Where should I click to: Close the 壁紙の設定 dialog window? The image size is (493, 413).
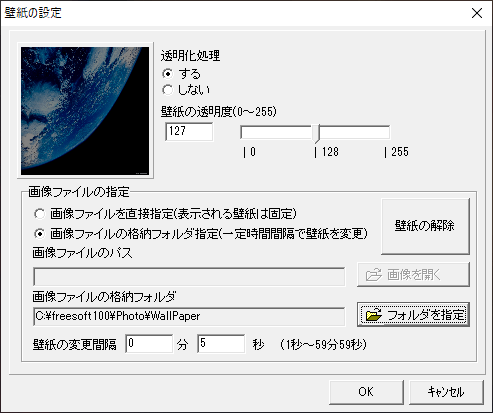point(477,13)
